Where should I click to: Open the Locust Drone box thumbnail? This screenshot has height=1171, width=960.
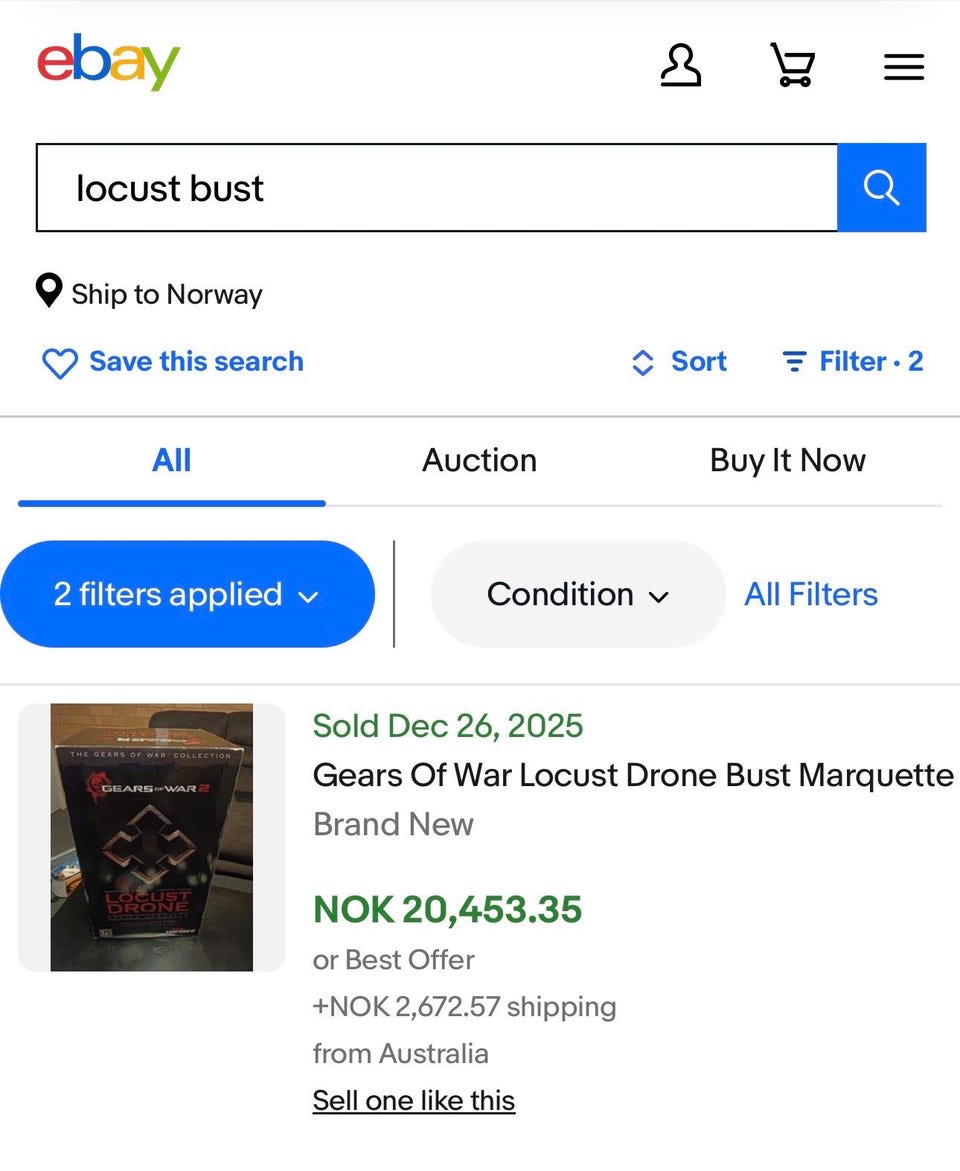pos(152,837)
